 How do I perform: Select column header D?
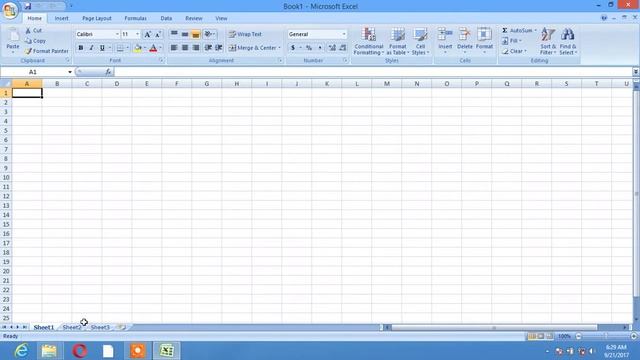117,84
